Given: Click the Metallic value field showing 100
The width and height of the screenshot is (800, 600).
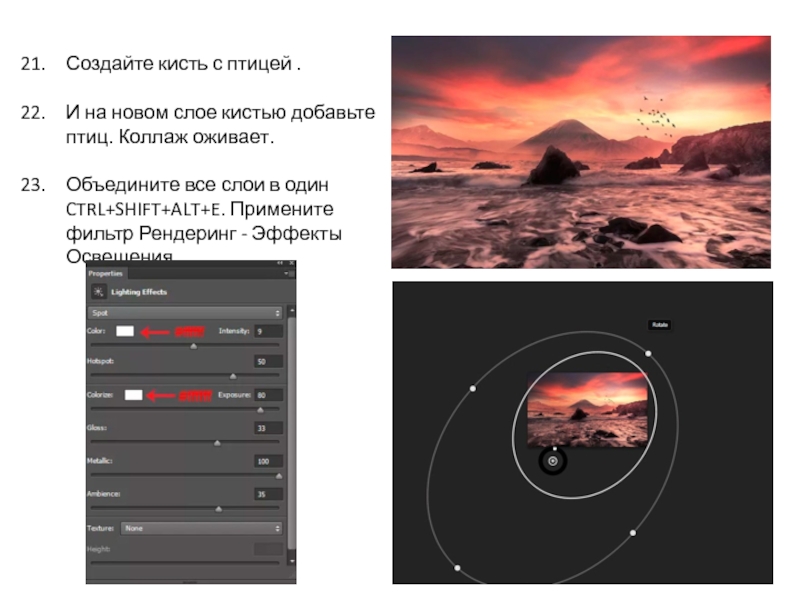Looking at the screenshot, I should 268,461.
